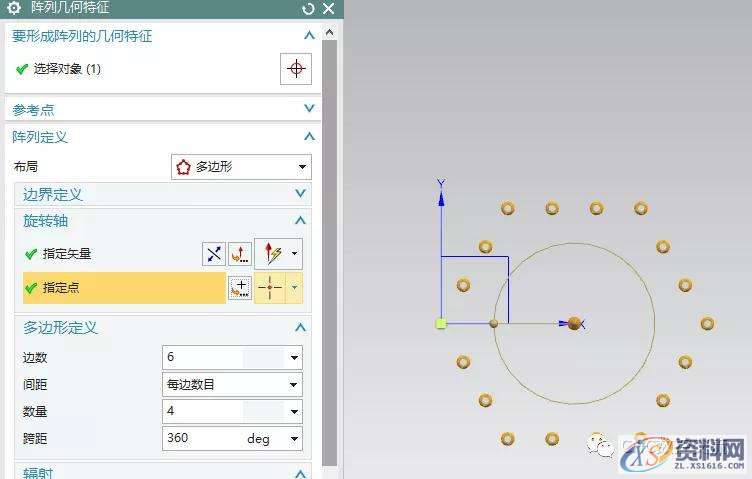Expand the 边界定义 section

pos(300,194)
